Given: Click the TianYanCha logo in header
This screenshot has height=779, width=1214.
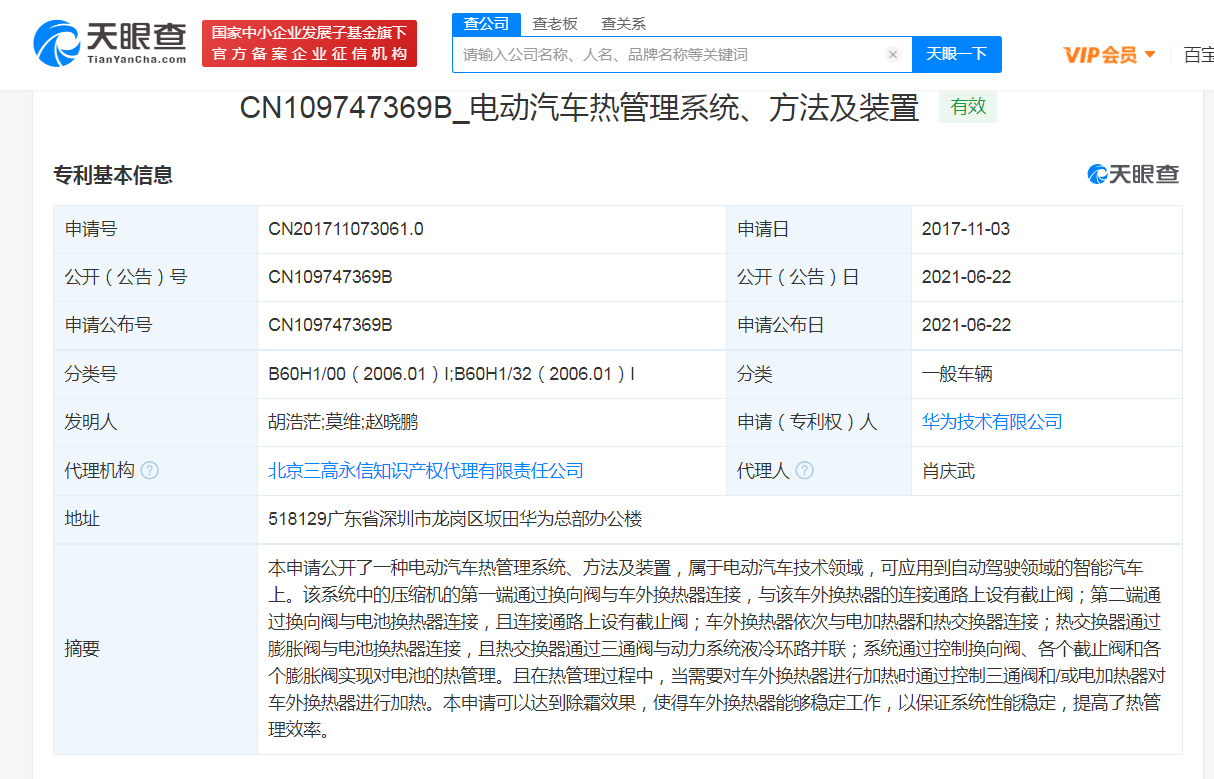Looking at the screenshot, I should click(110, 43).
